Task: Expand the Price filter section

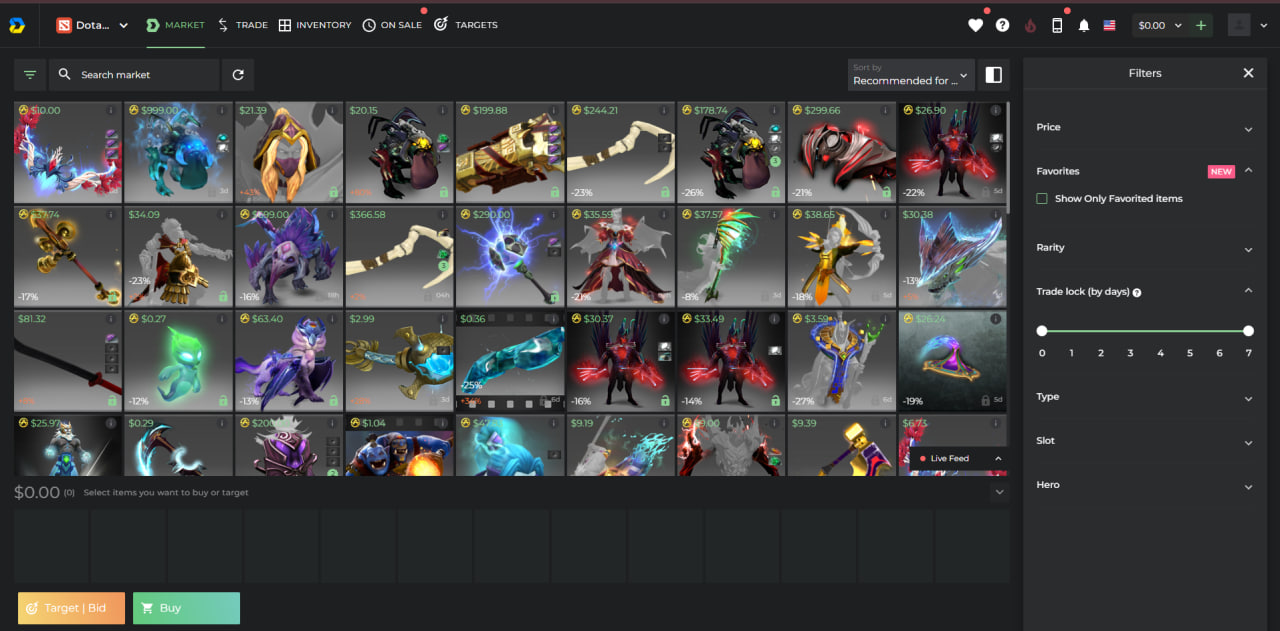Action: click(x=1144, y=128)
